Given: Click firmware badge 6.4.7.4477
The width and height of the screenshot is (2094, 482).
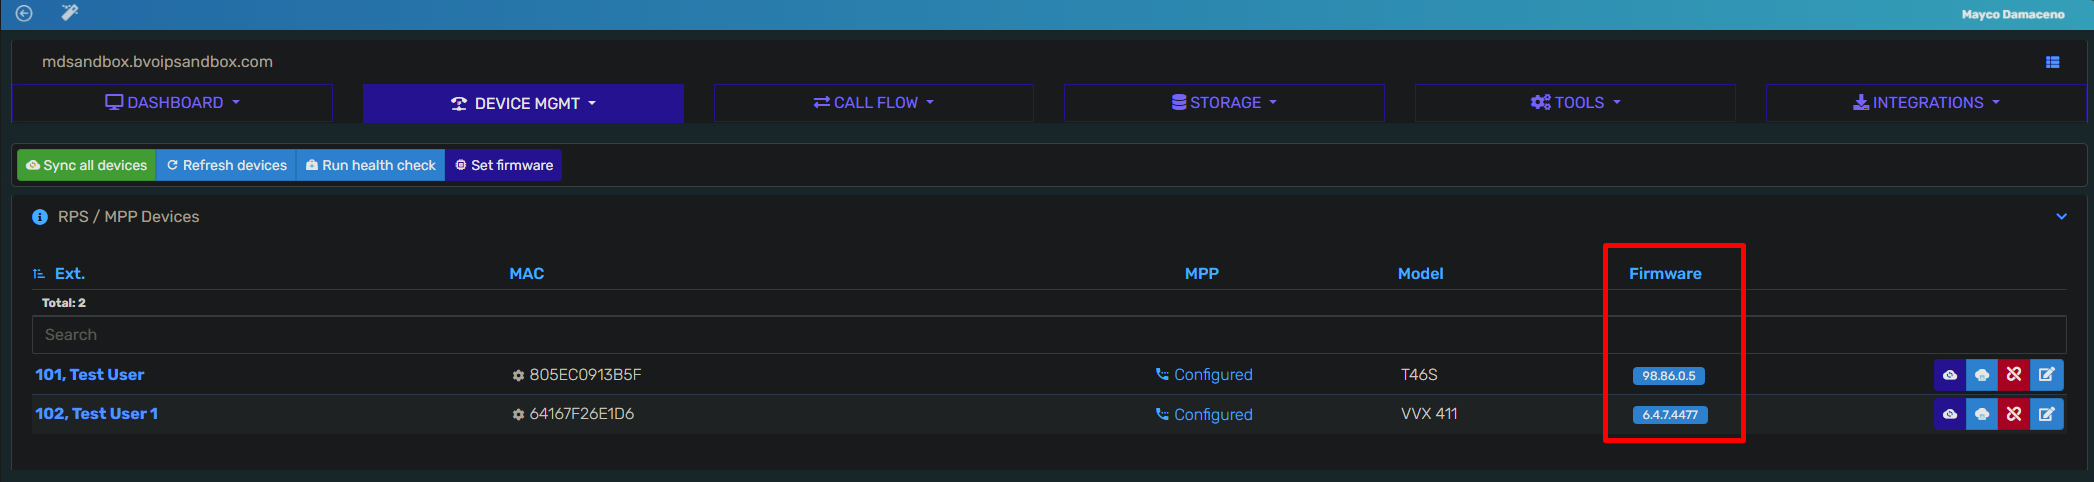Looking at the screenshot, I should [1670, 415].
